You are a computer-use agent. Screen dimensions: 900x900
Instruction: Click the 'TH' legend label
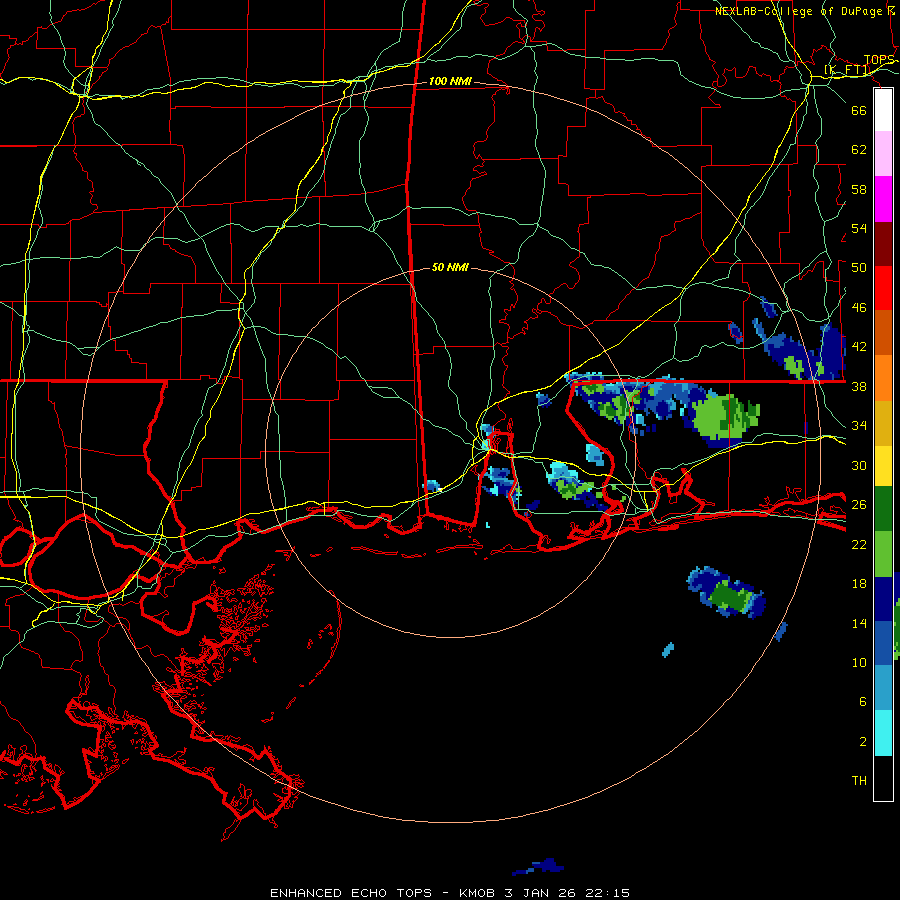tap(859, 781)
